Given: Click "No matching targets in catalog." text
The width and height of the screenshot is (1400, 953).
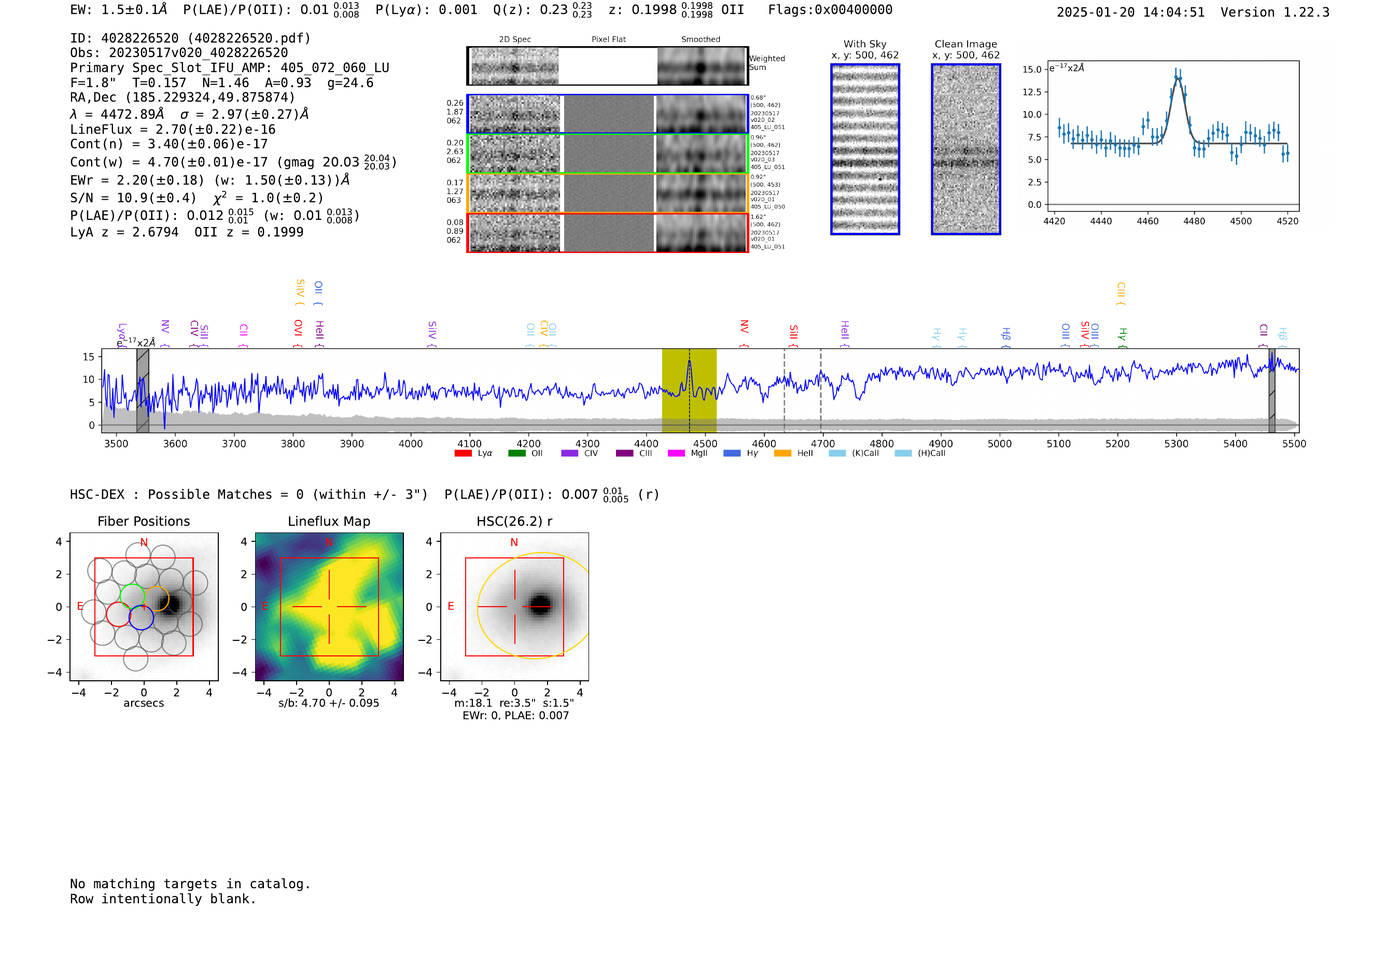Looking at the screenshot, I should point(190,884).
